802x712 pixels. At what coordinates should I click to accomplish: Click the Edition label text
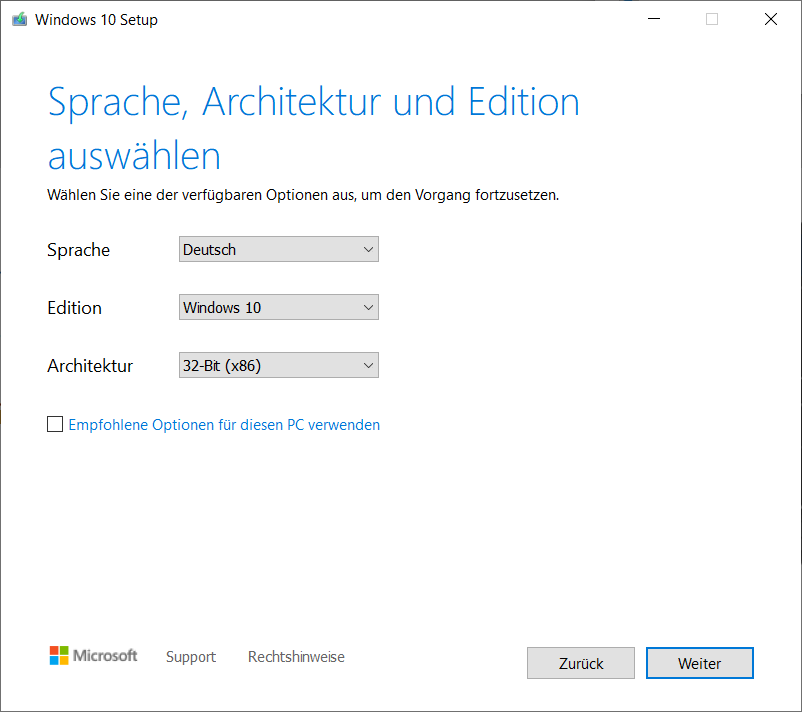pos(74,308)
